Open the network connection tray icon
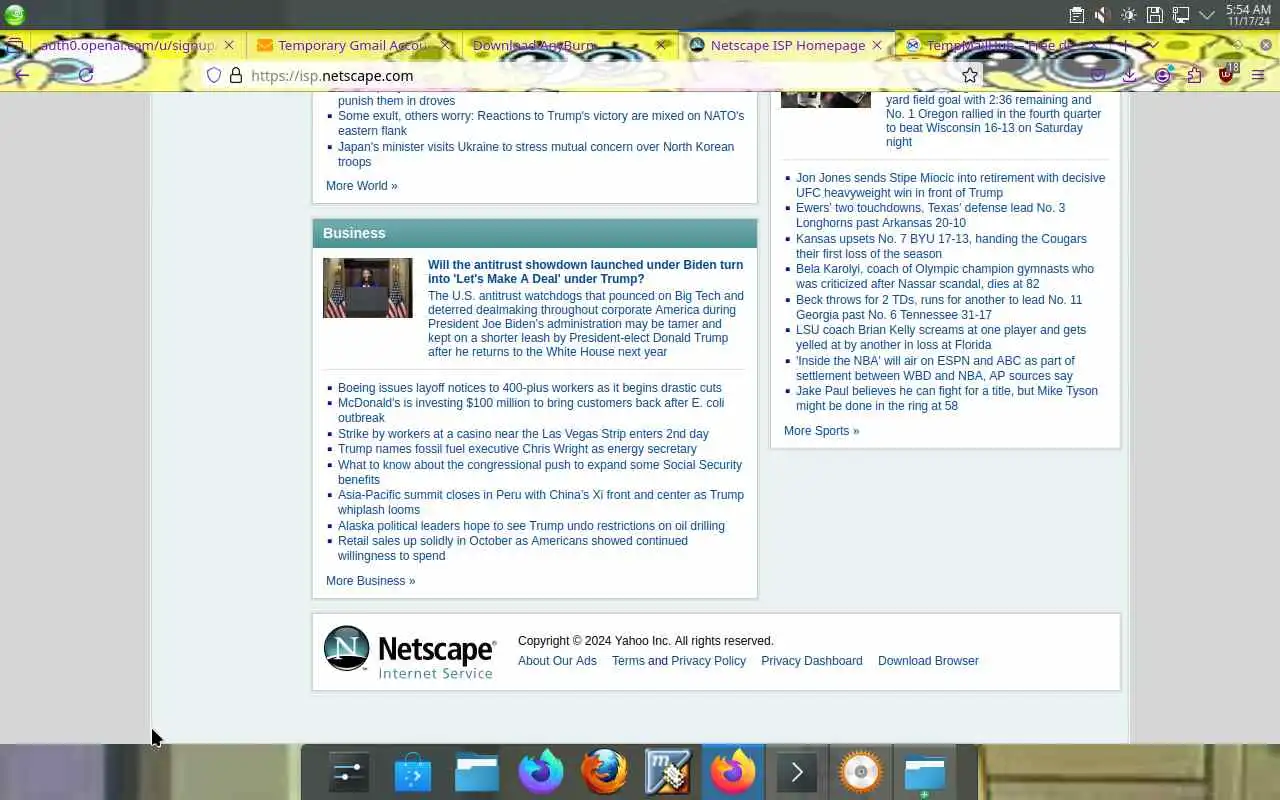1280x800 pixels. (1181, 15)
